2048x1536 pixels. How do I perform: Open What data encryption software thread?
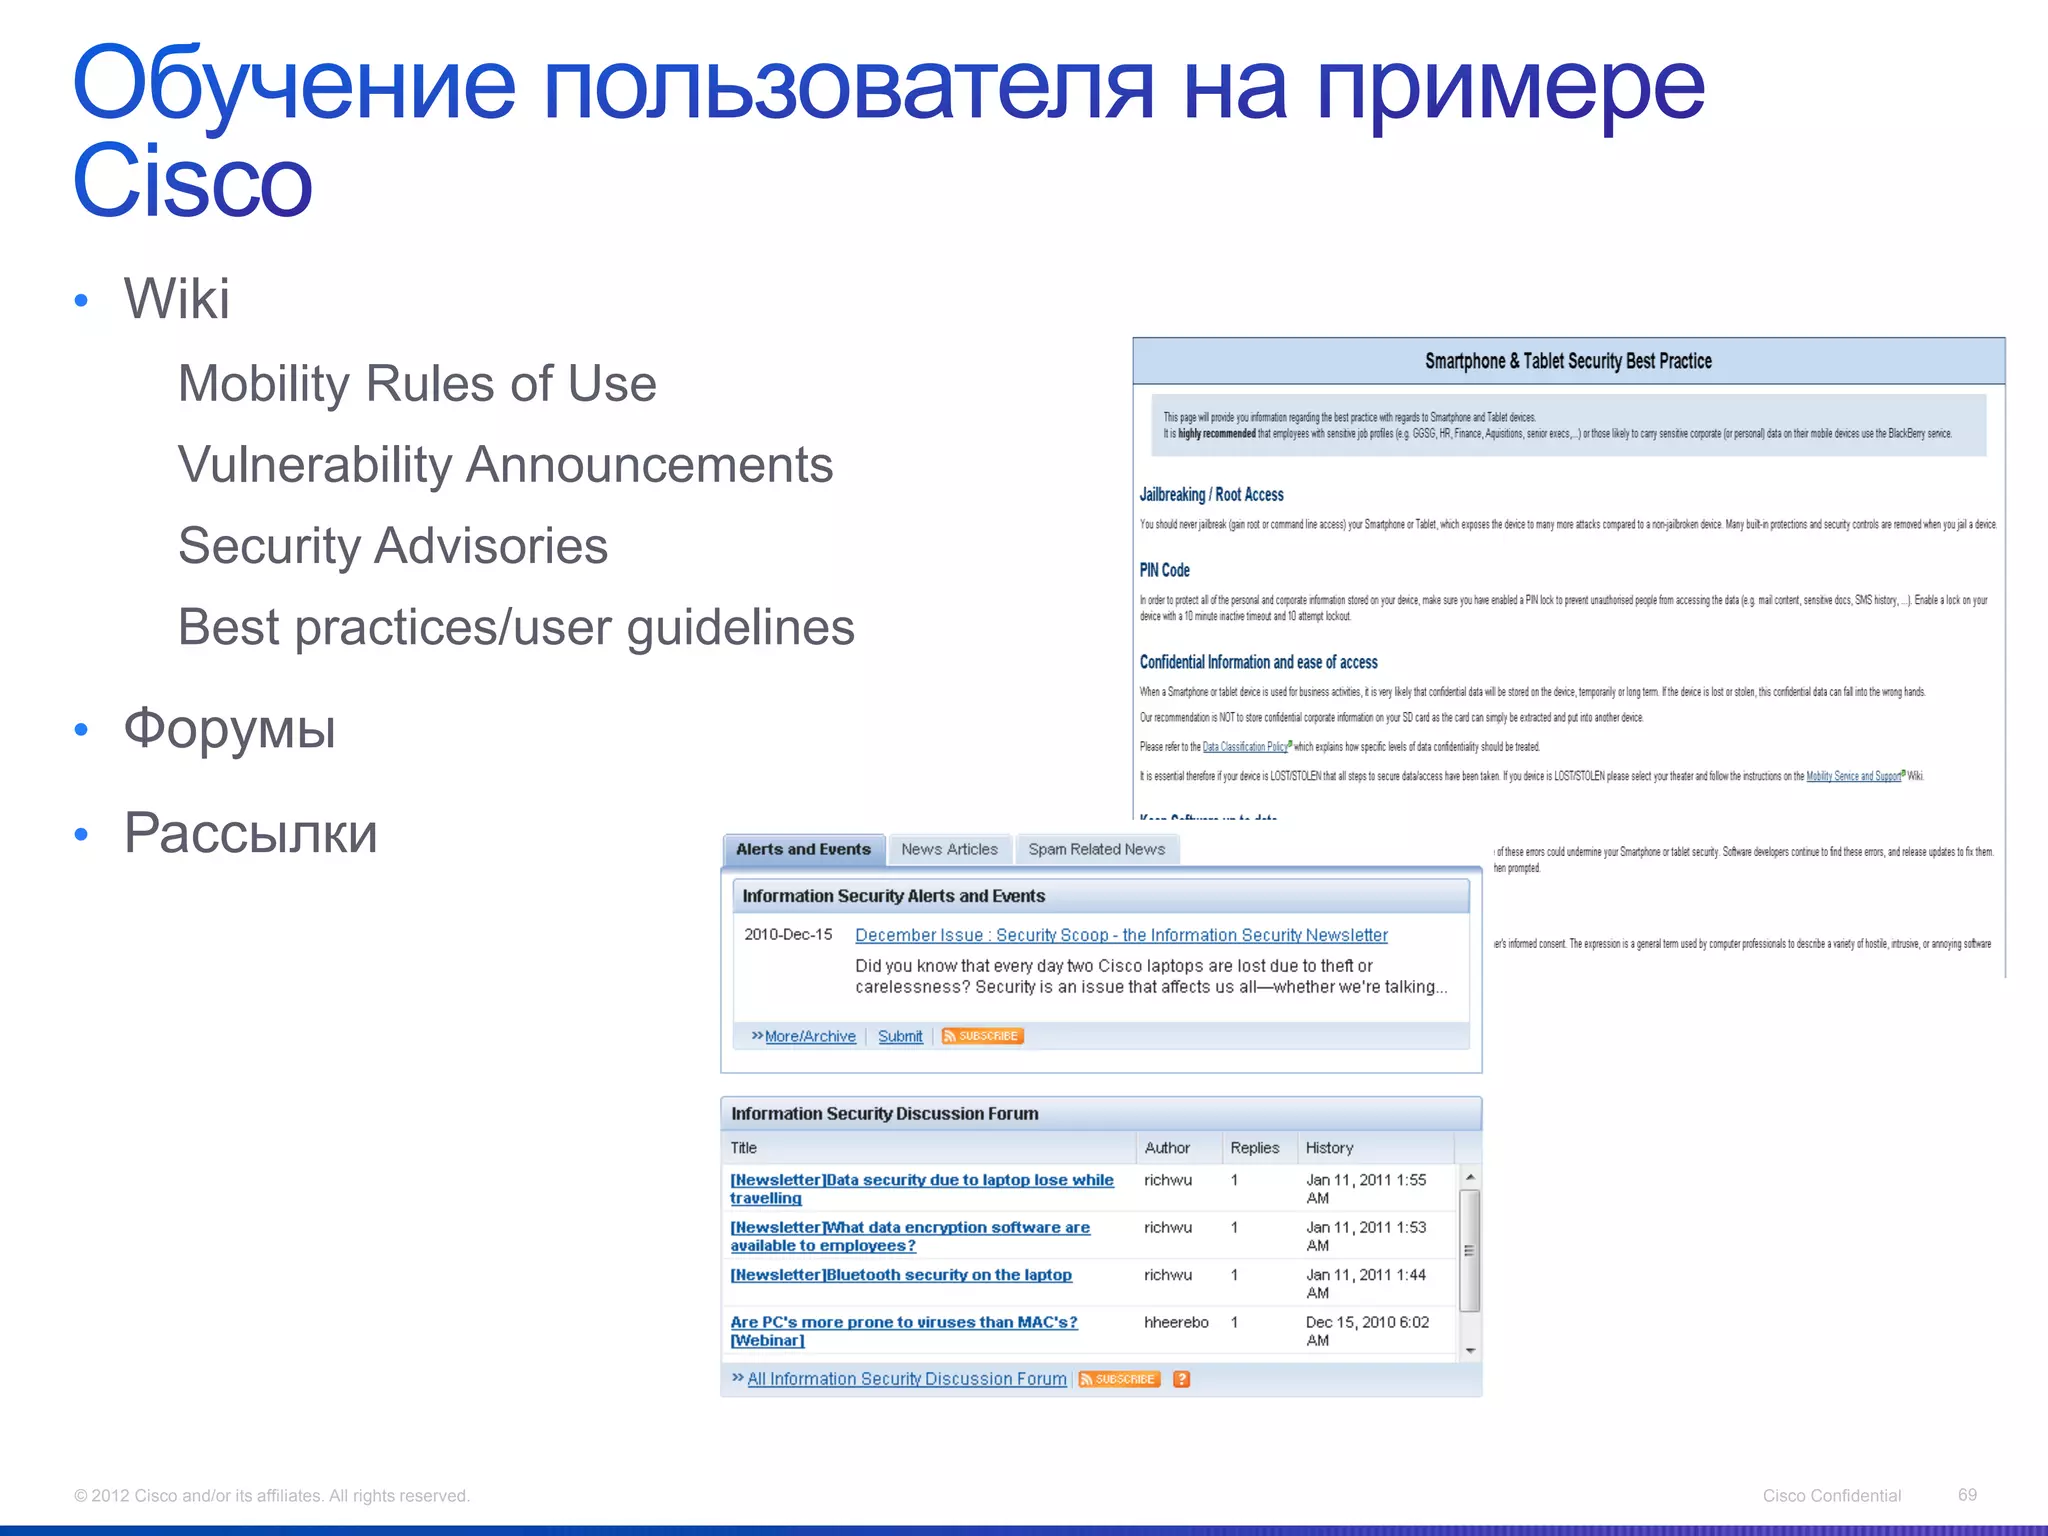click(909, 1236)
